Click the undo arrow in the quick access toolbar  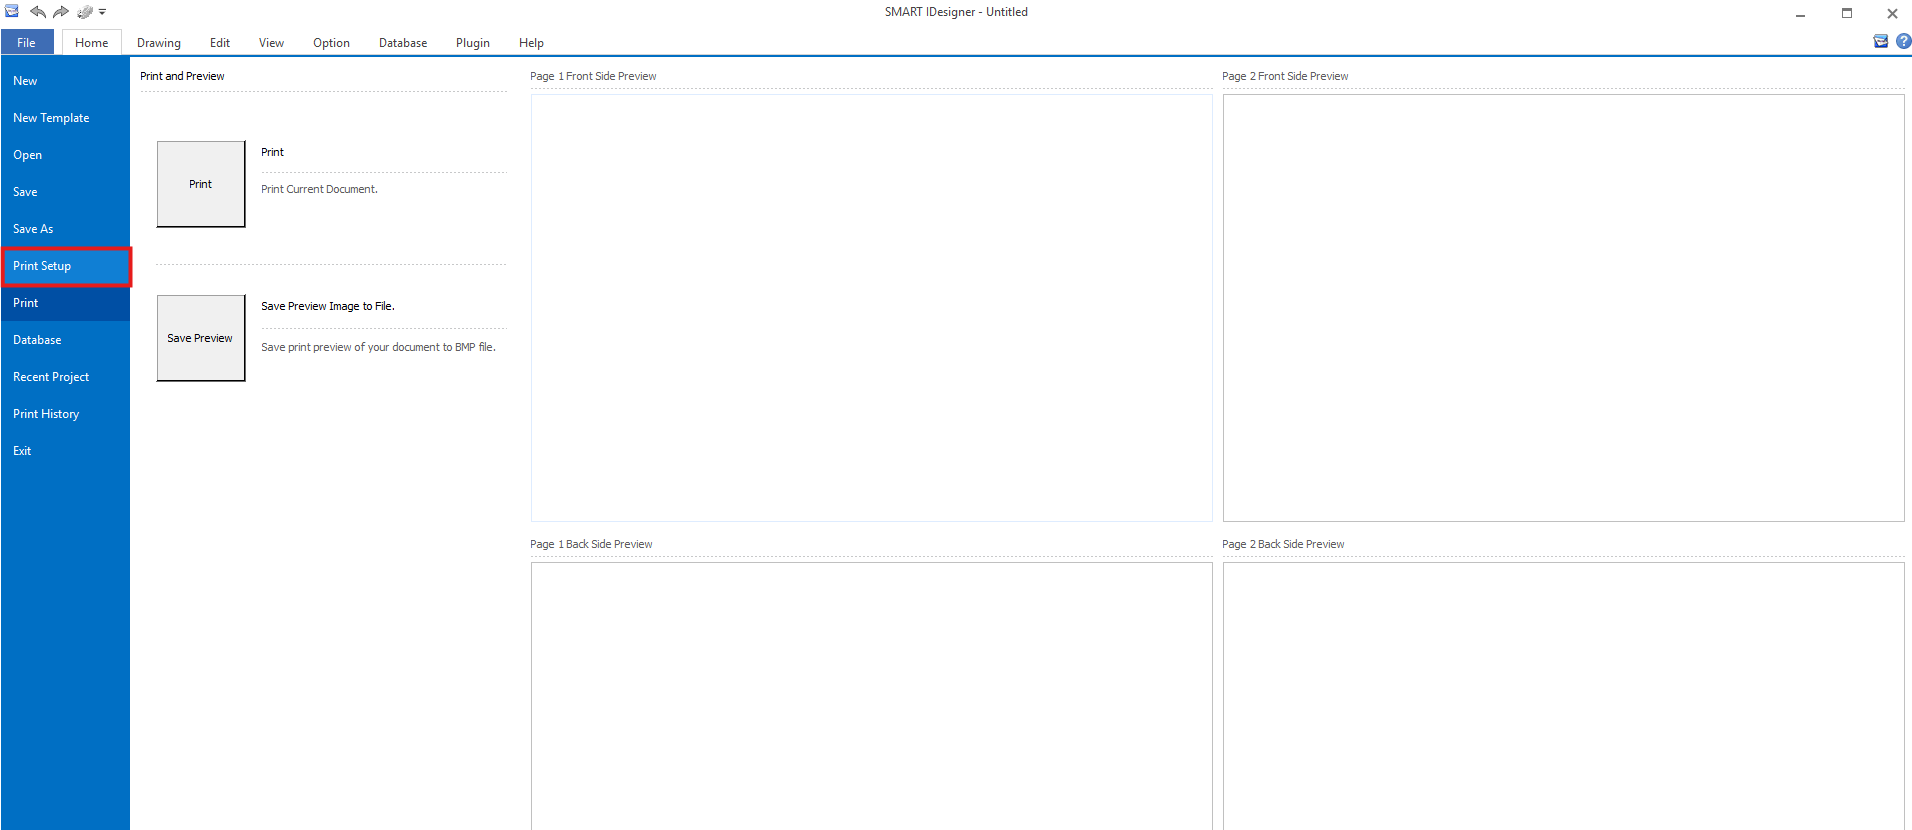click(x=38, y=12)
